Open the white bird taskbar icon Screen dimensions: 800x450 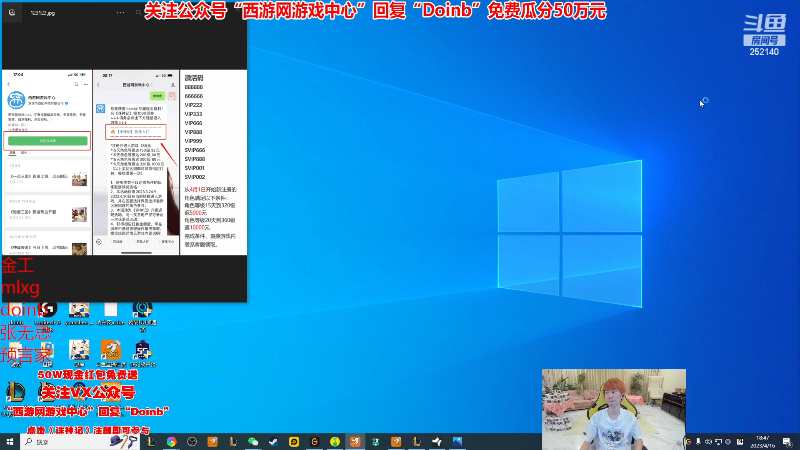[437, 442]
